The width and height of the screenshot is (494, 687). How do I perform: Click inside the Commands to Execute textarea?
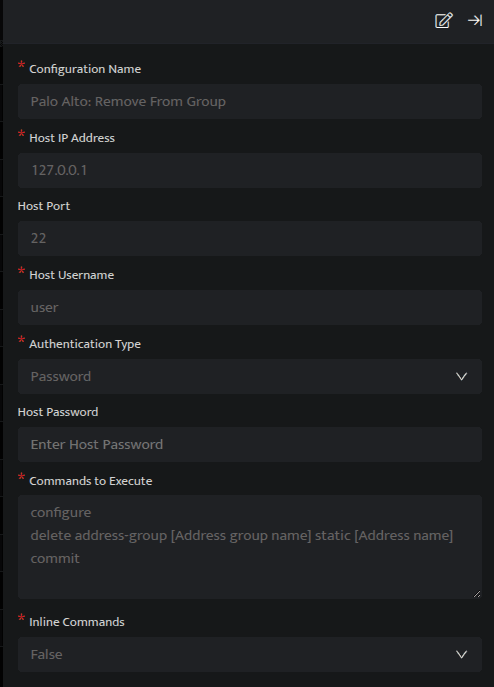tap(250, 547)
